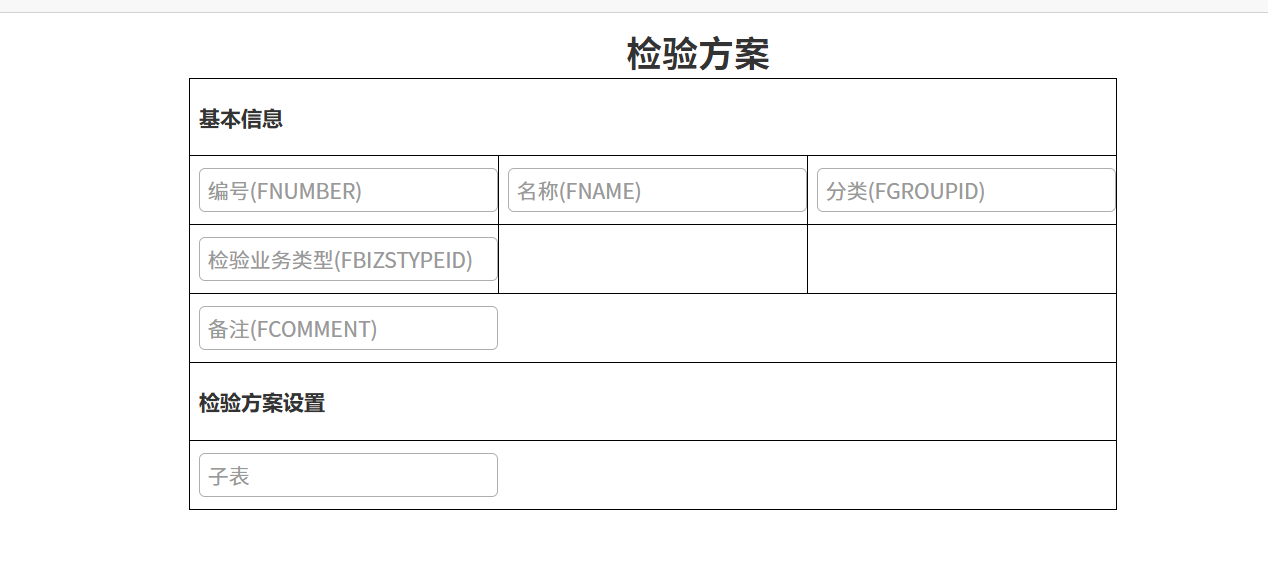Click the 检验方案 page title
Image resolution: width=1268 pixels, height=572 pixels.
click(x=698, y=54)
